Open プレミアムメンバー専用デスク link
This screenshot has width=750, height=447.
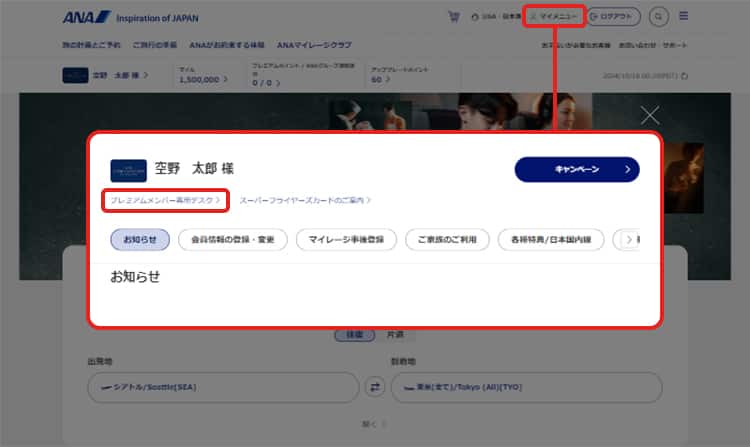click(166, 201)
